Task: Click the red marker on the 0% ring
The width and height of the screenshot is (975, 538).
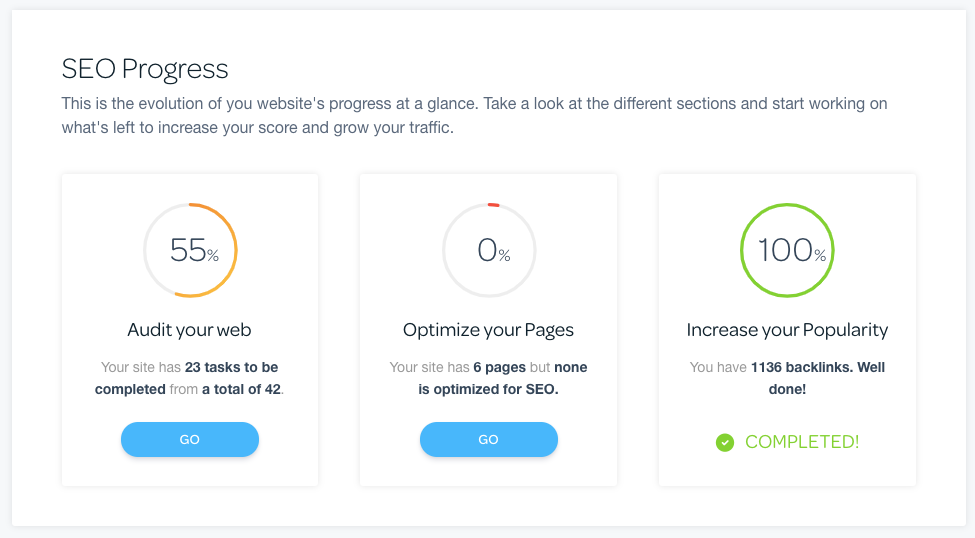Action: [494, 205]
